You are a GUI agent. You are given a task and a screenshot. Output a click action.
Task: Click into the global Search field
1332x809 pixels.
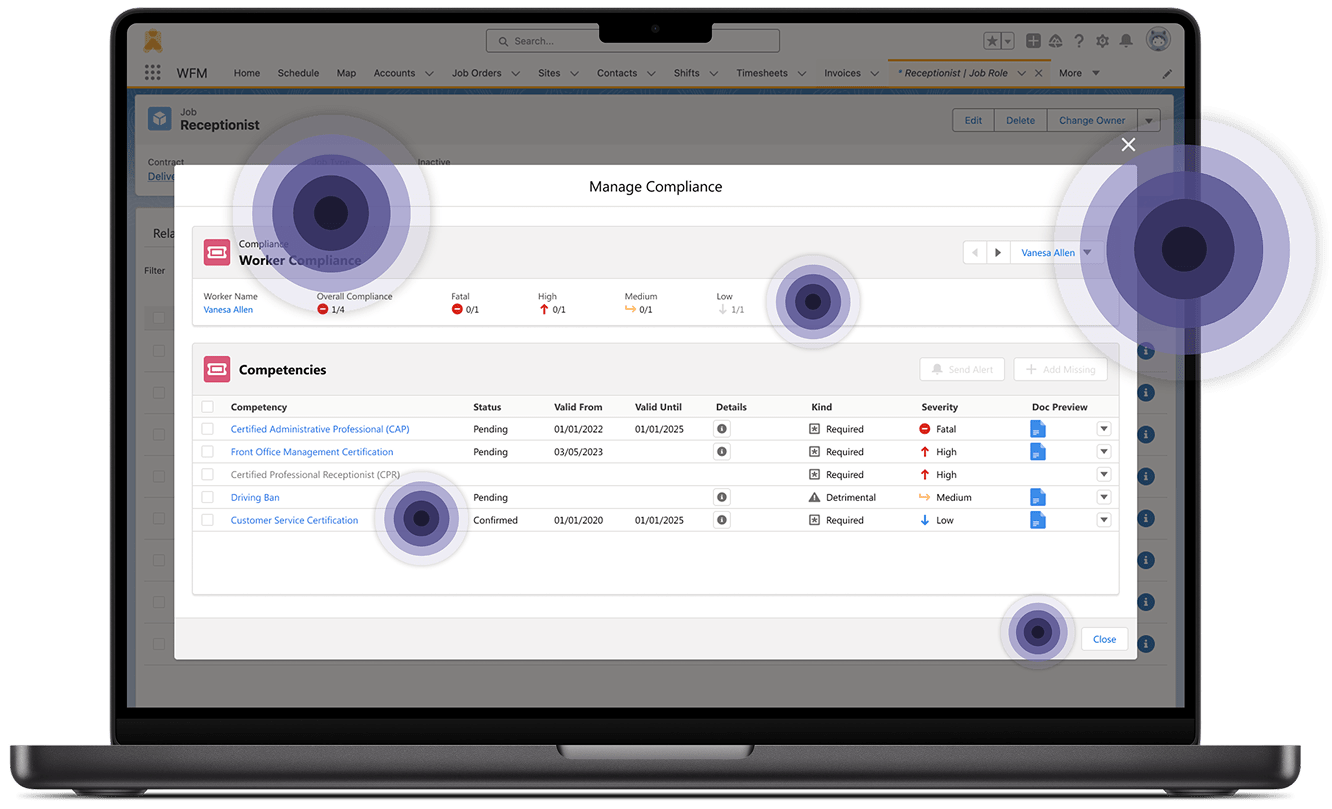pos(640,41)
